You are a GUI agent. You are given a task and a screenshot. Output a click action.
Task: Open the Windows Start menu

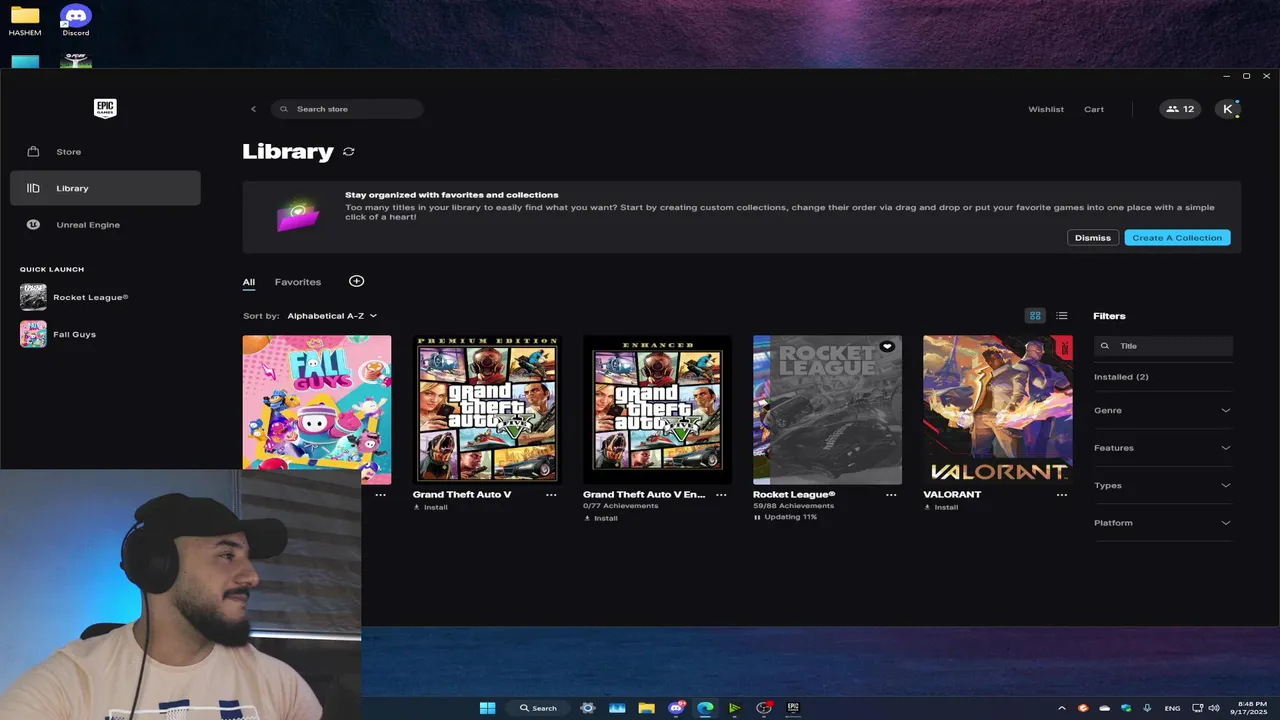pos(487,708)
